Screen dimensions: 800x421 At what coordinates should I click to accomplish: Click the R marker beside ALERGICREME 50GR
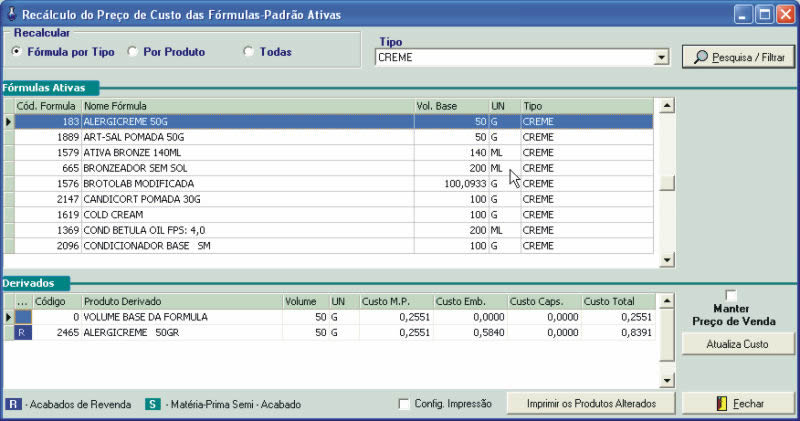[x=23, y=333]
